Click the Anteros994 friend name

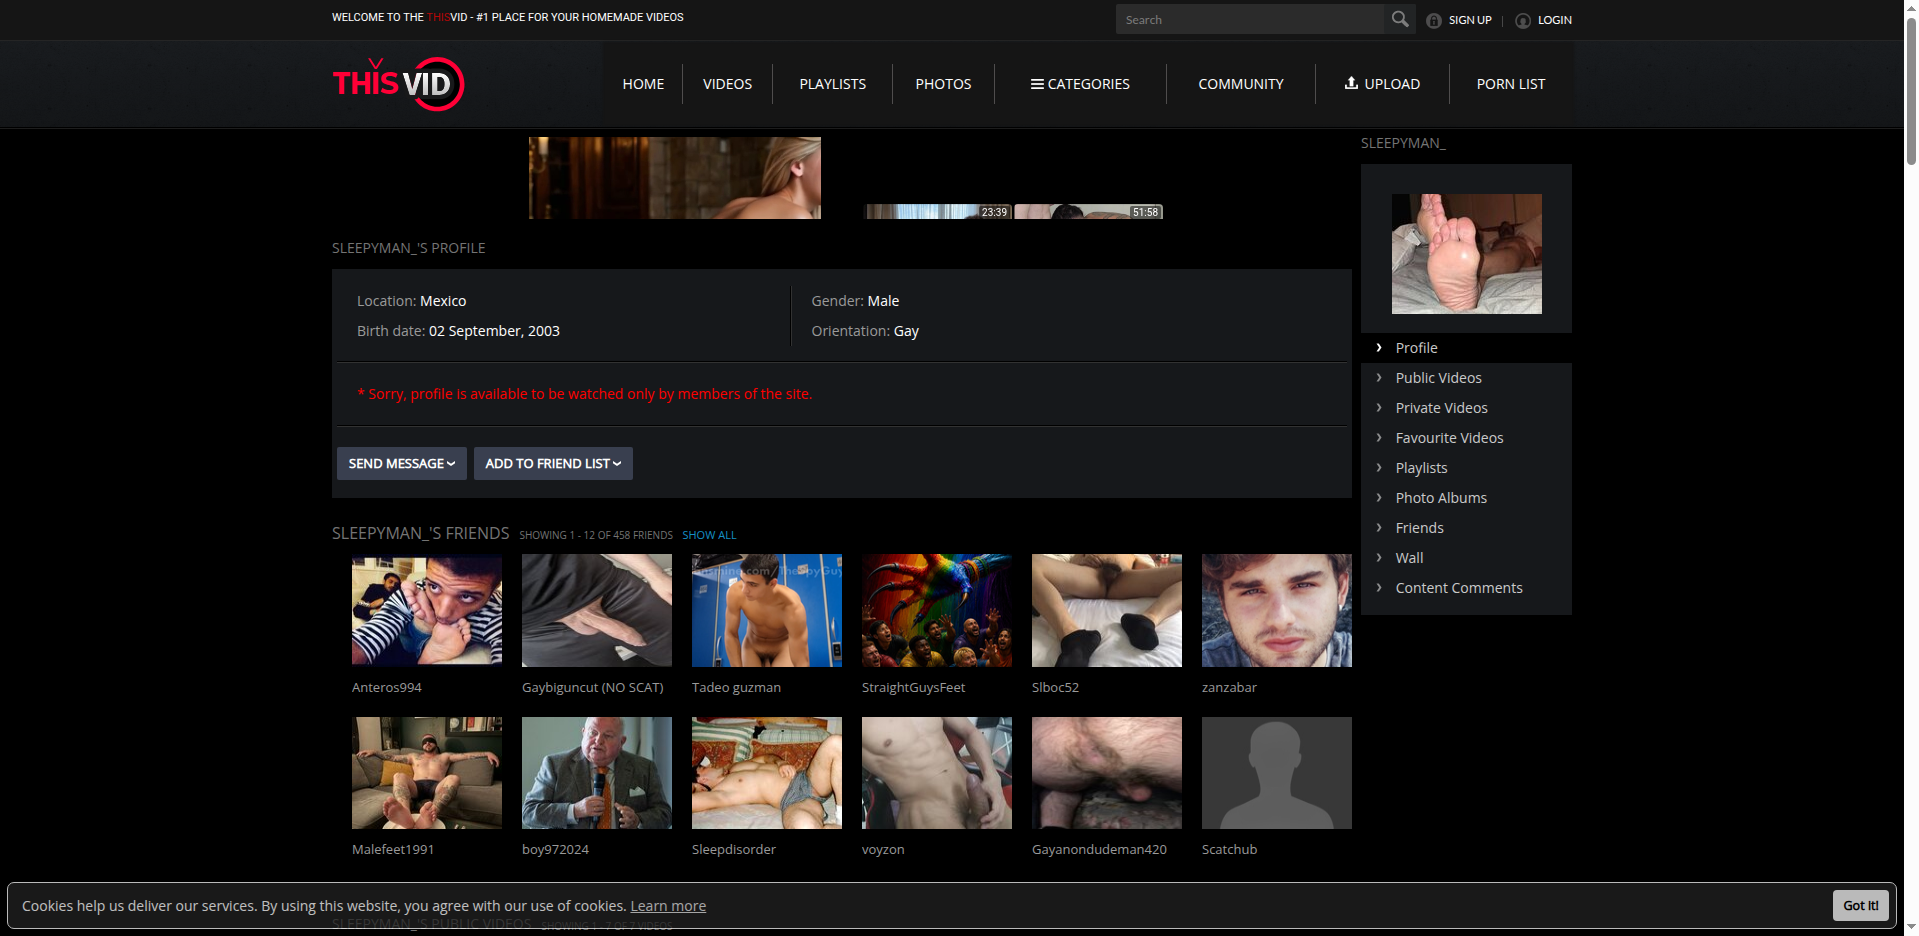[x=387, y=687]
